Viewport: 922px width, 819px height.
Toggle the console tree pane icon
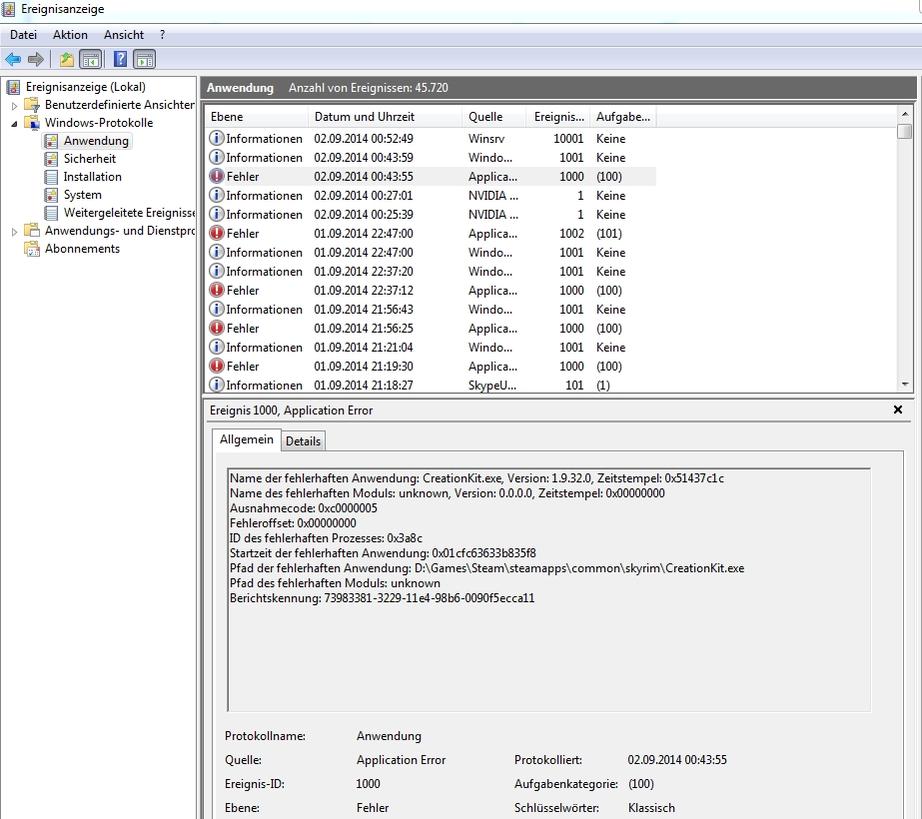(x=90, y=60)
